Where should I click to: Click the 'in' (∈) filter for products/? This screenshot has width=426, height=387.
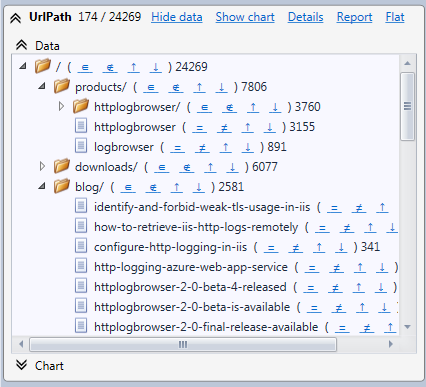[x=151, y=88]
